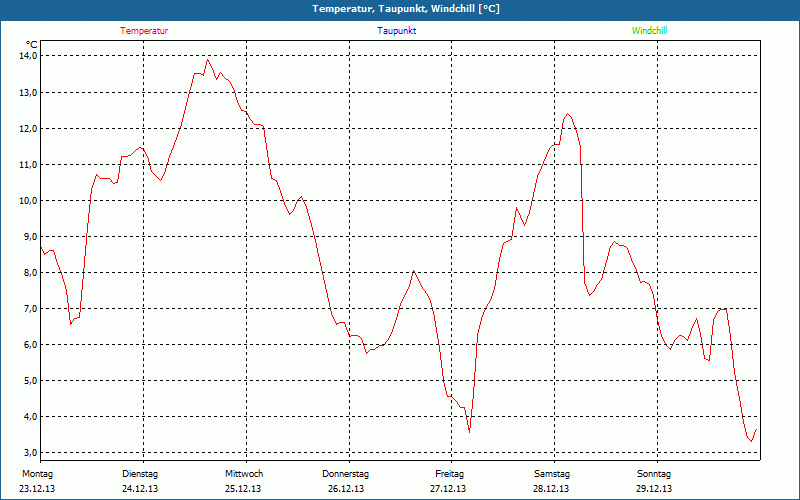Click the Sonntag day label
This screenshot has height=500, width=800.
(x=654, y=474)
